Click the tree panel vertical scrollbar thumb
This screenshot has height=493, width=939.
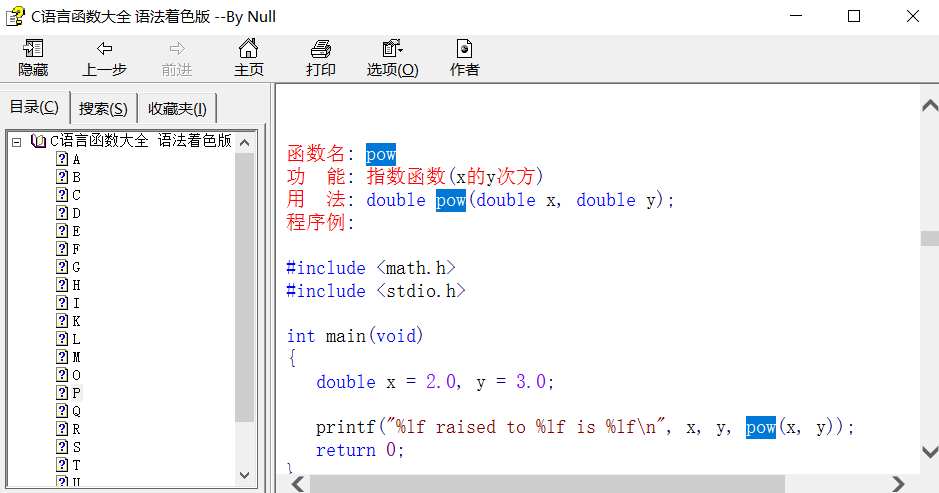pyautogui.click(x=244, y=288)
